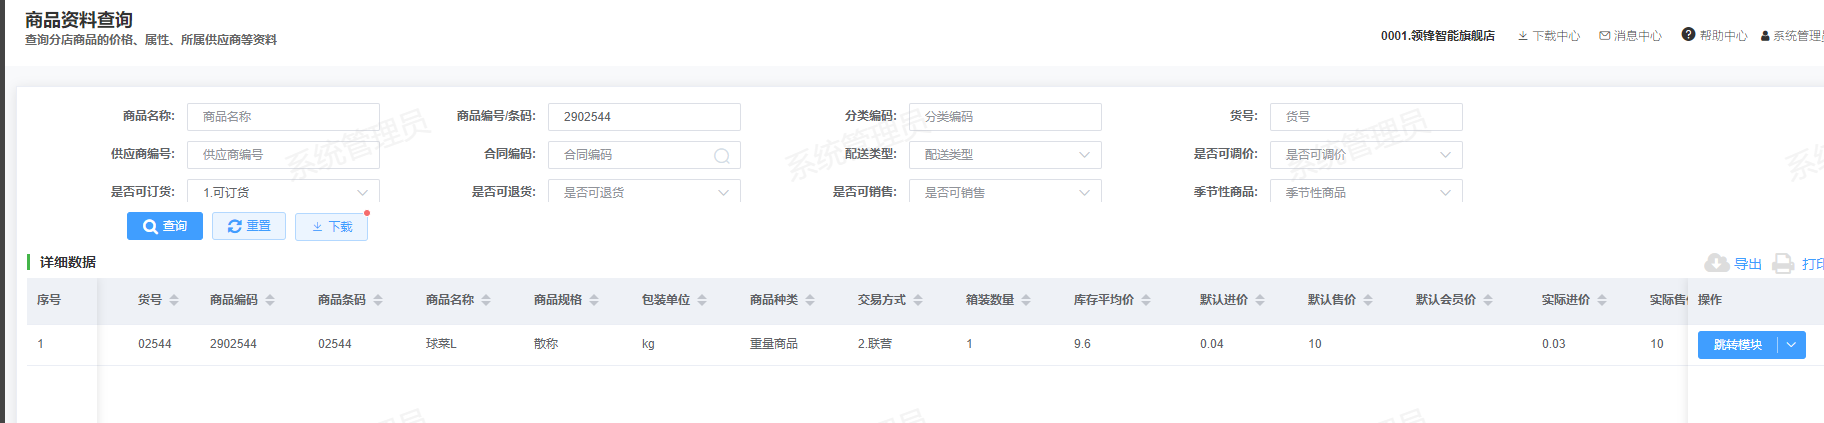Open 帮助中心 link in header
This screenshot has height=423, width=1824.
click(1723, 35)
